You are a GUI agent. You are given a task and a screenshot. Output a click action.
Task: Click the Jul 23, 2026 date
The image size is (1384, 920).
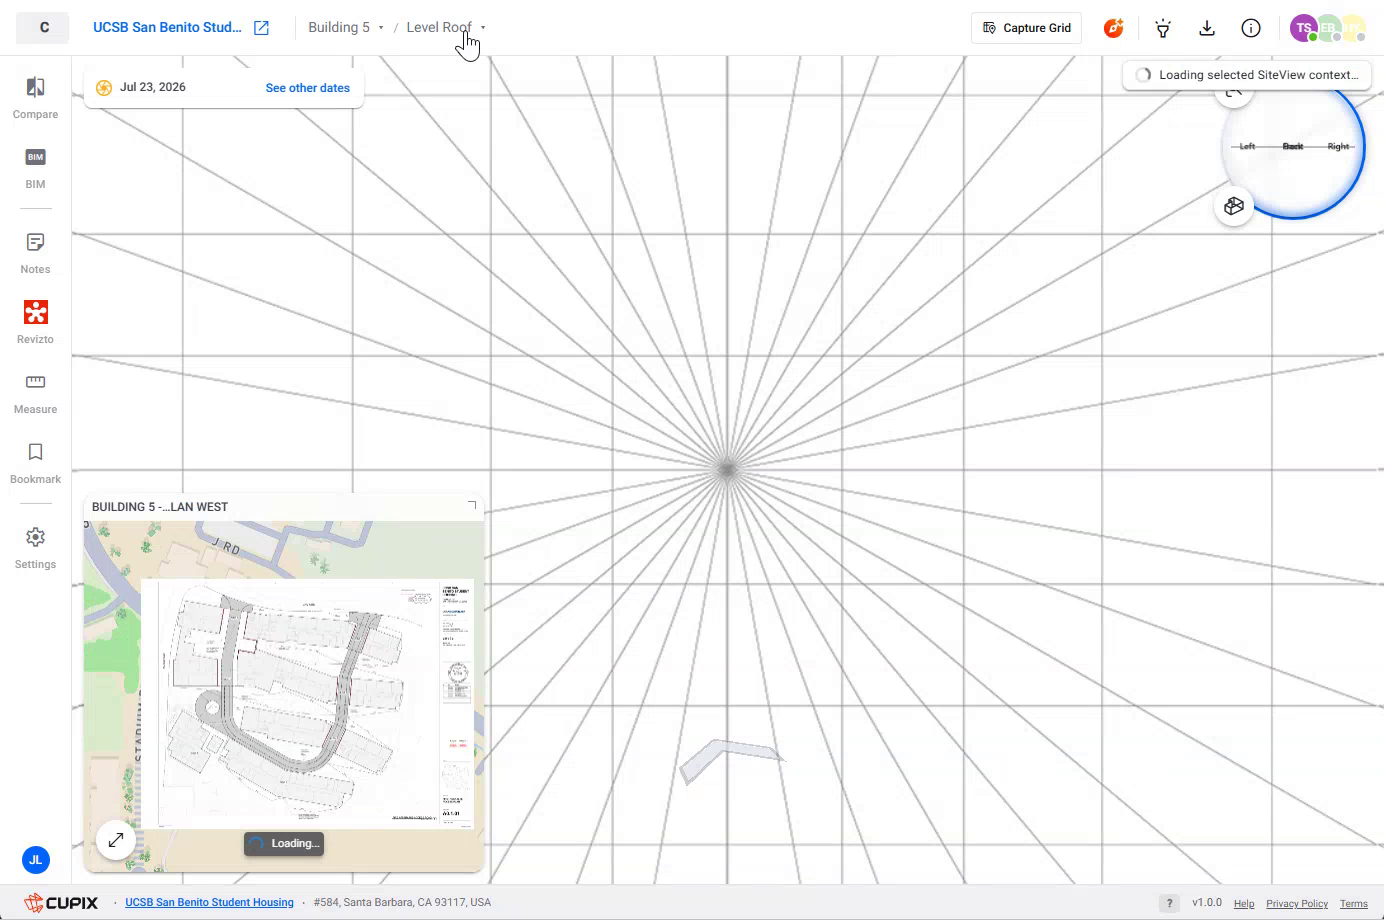[153, 87]
